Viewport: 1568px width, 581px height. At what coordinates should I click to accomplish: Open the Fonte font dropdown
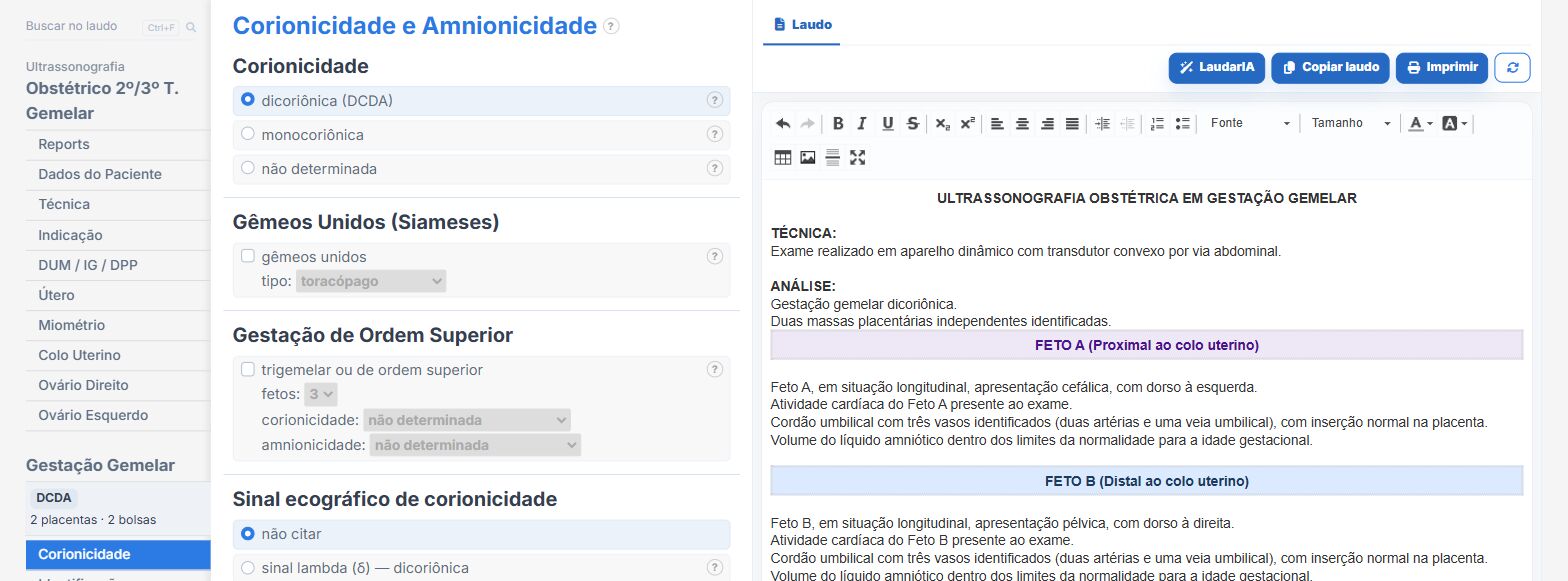(x=1249, y=123)
